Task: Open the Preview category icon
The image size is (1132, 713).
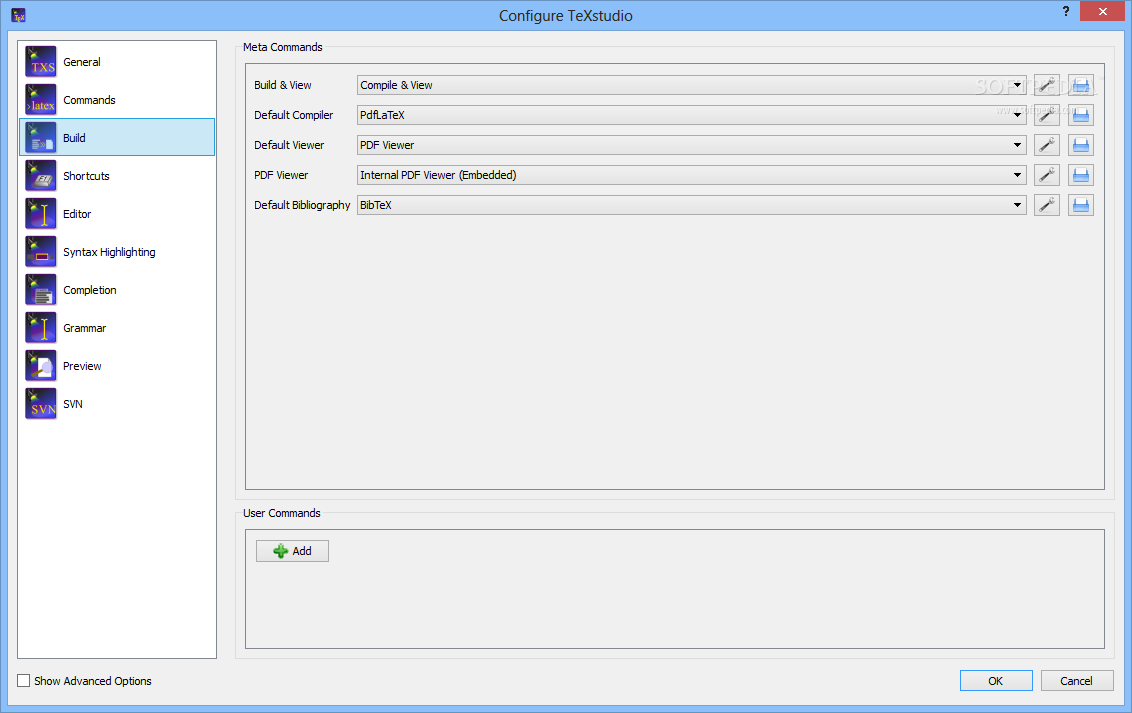Action: [x=40, y=365]
